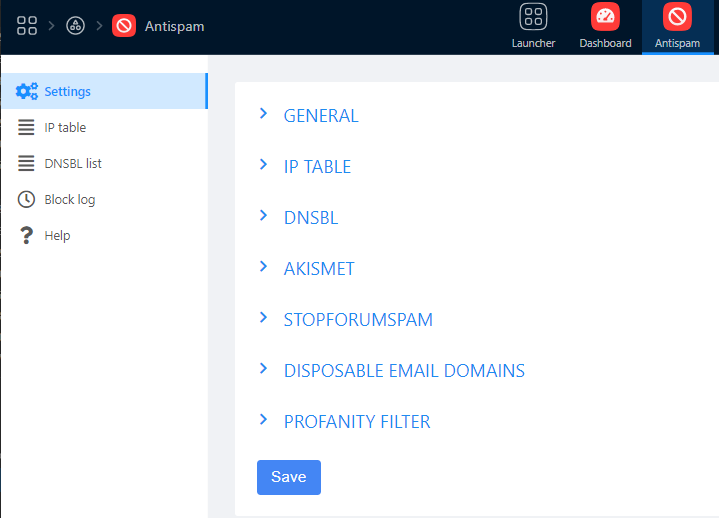
Task: Expand the GENERAL settings section
Action: click(x=320, y=116)
